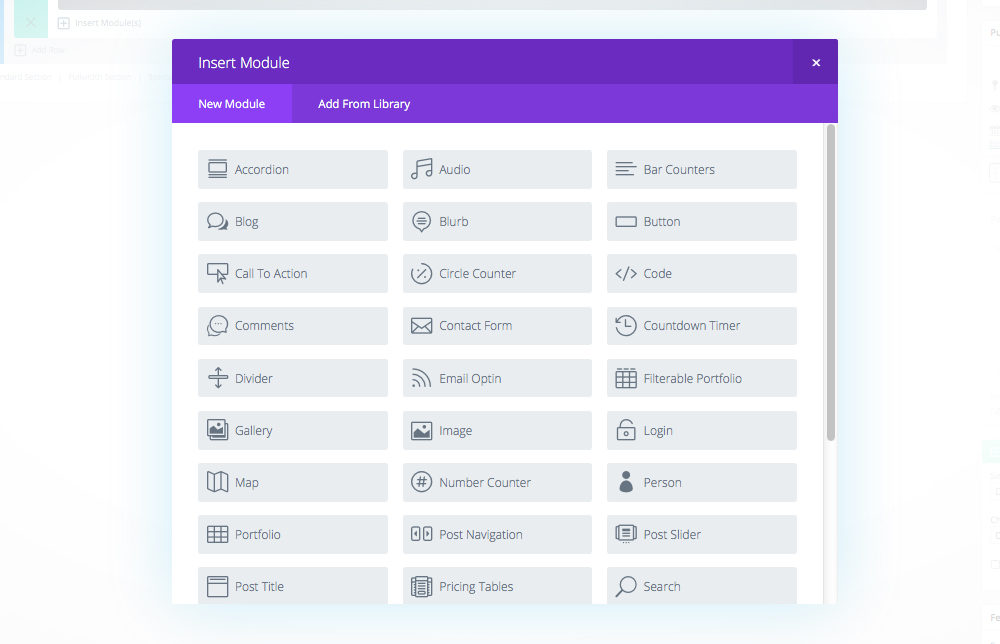This screenshot has height=644, width=1000.
Task: Choose the Blog speech bubble icon
Action: (x=217, y=222)
